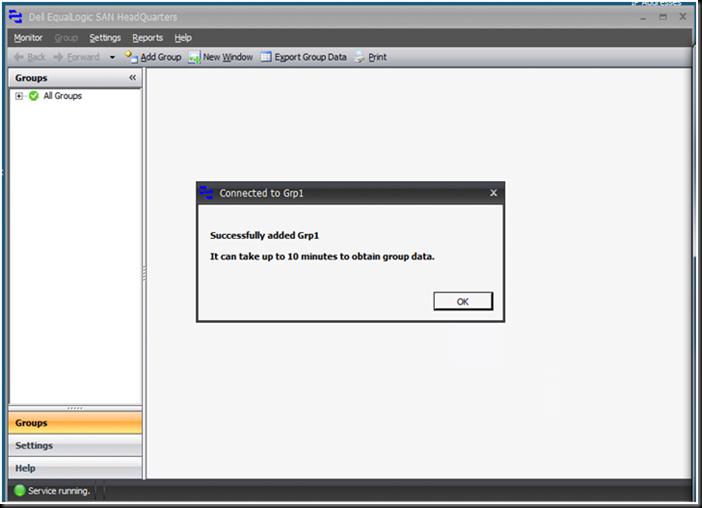Viewport: 702px width, 508px height.
Task: Maximize the SAN HeadQuarters window
Action: click(x=663, y=17)
